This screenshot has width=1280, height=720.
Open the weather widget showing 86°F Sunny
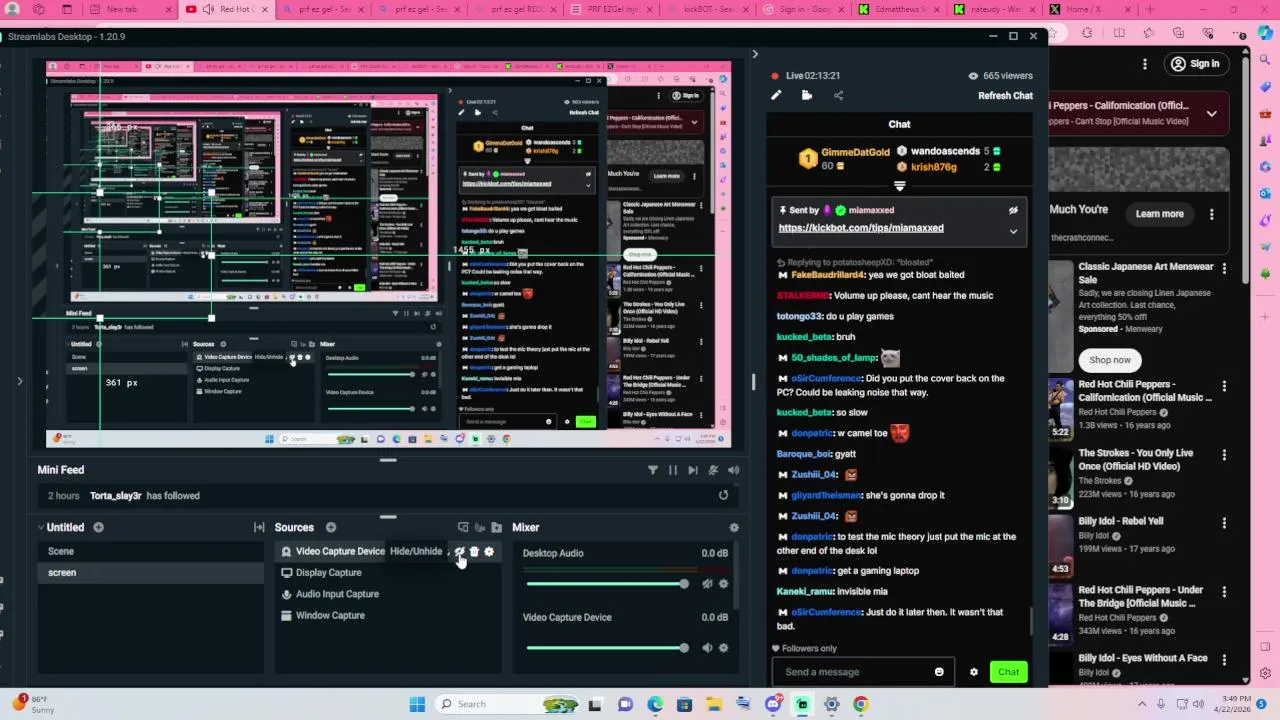(34, 704)
